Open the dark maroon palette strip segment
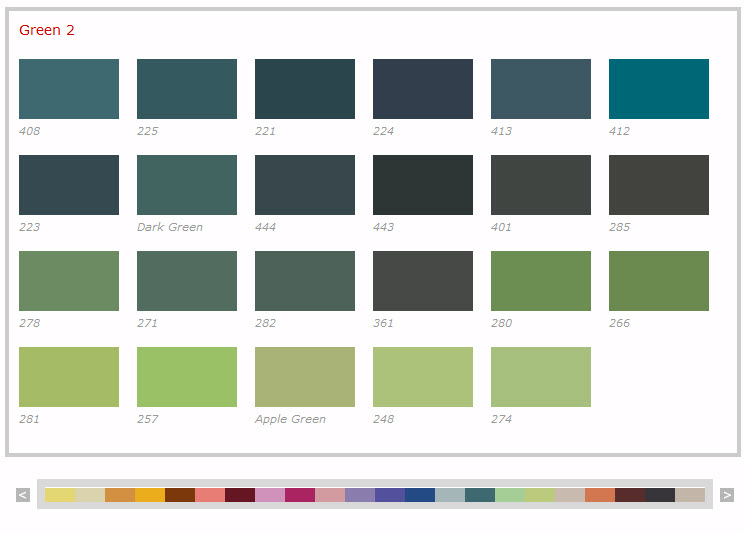This screenshot has width=745, height=534. (x=240, y=495)
